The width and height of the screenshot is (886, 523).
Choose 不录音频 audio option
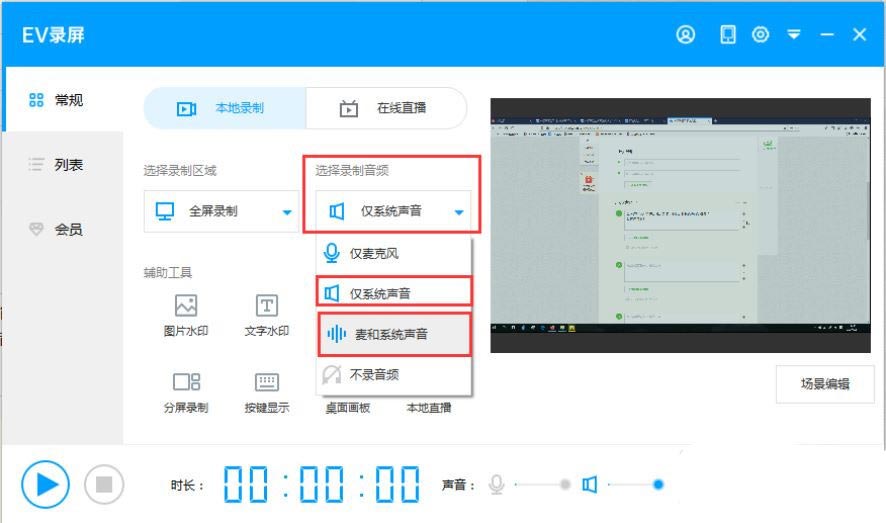(x=393, y=374)
